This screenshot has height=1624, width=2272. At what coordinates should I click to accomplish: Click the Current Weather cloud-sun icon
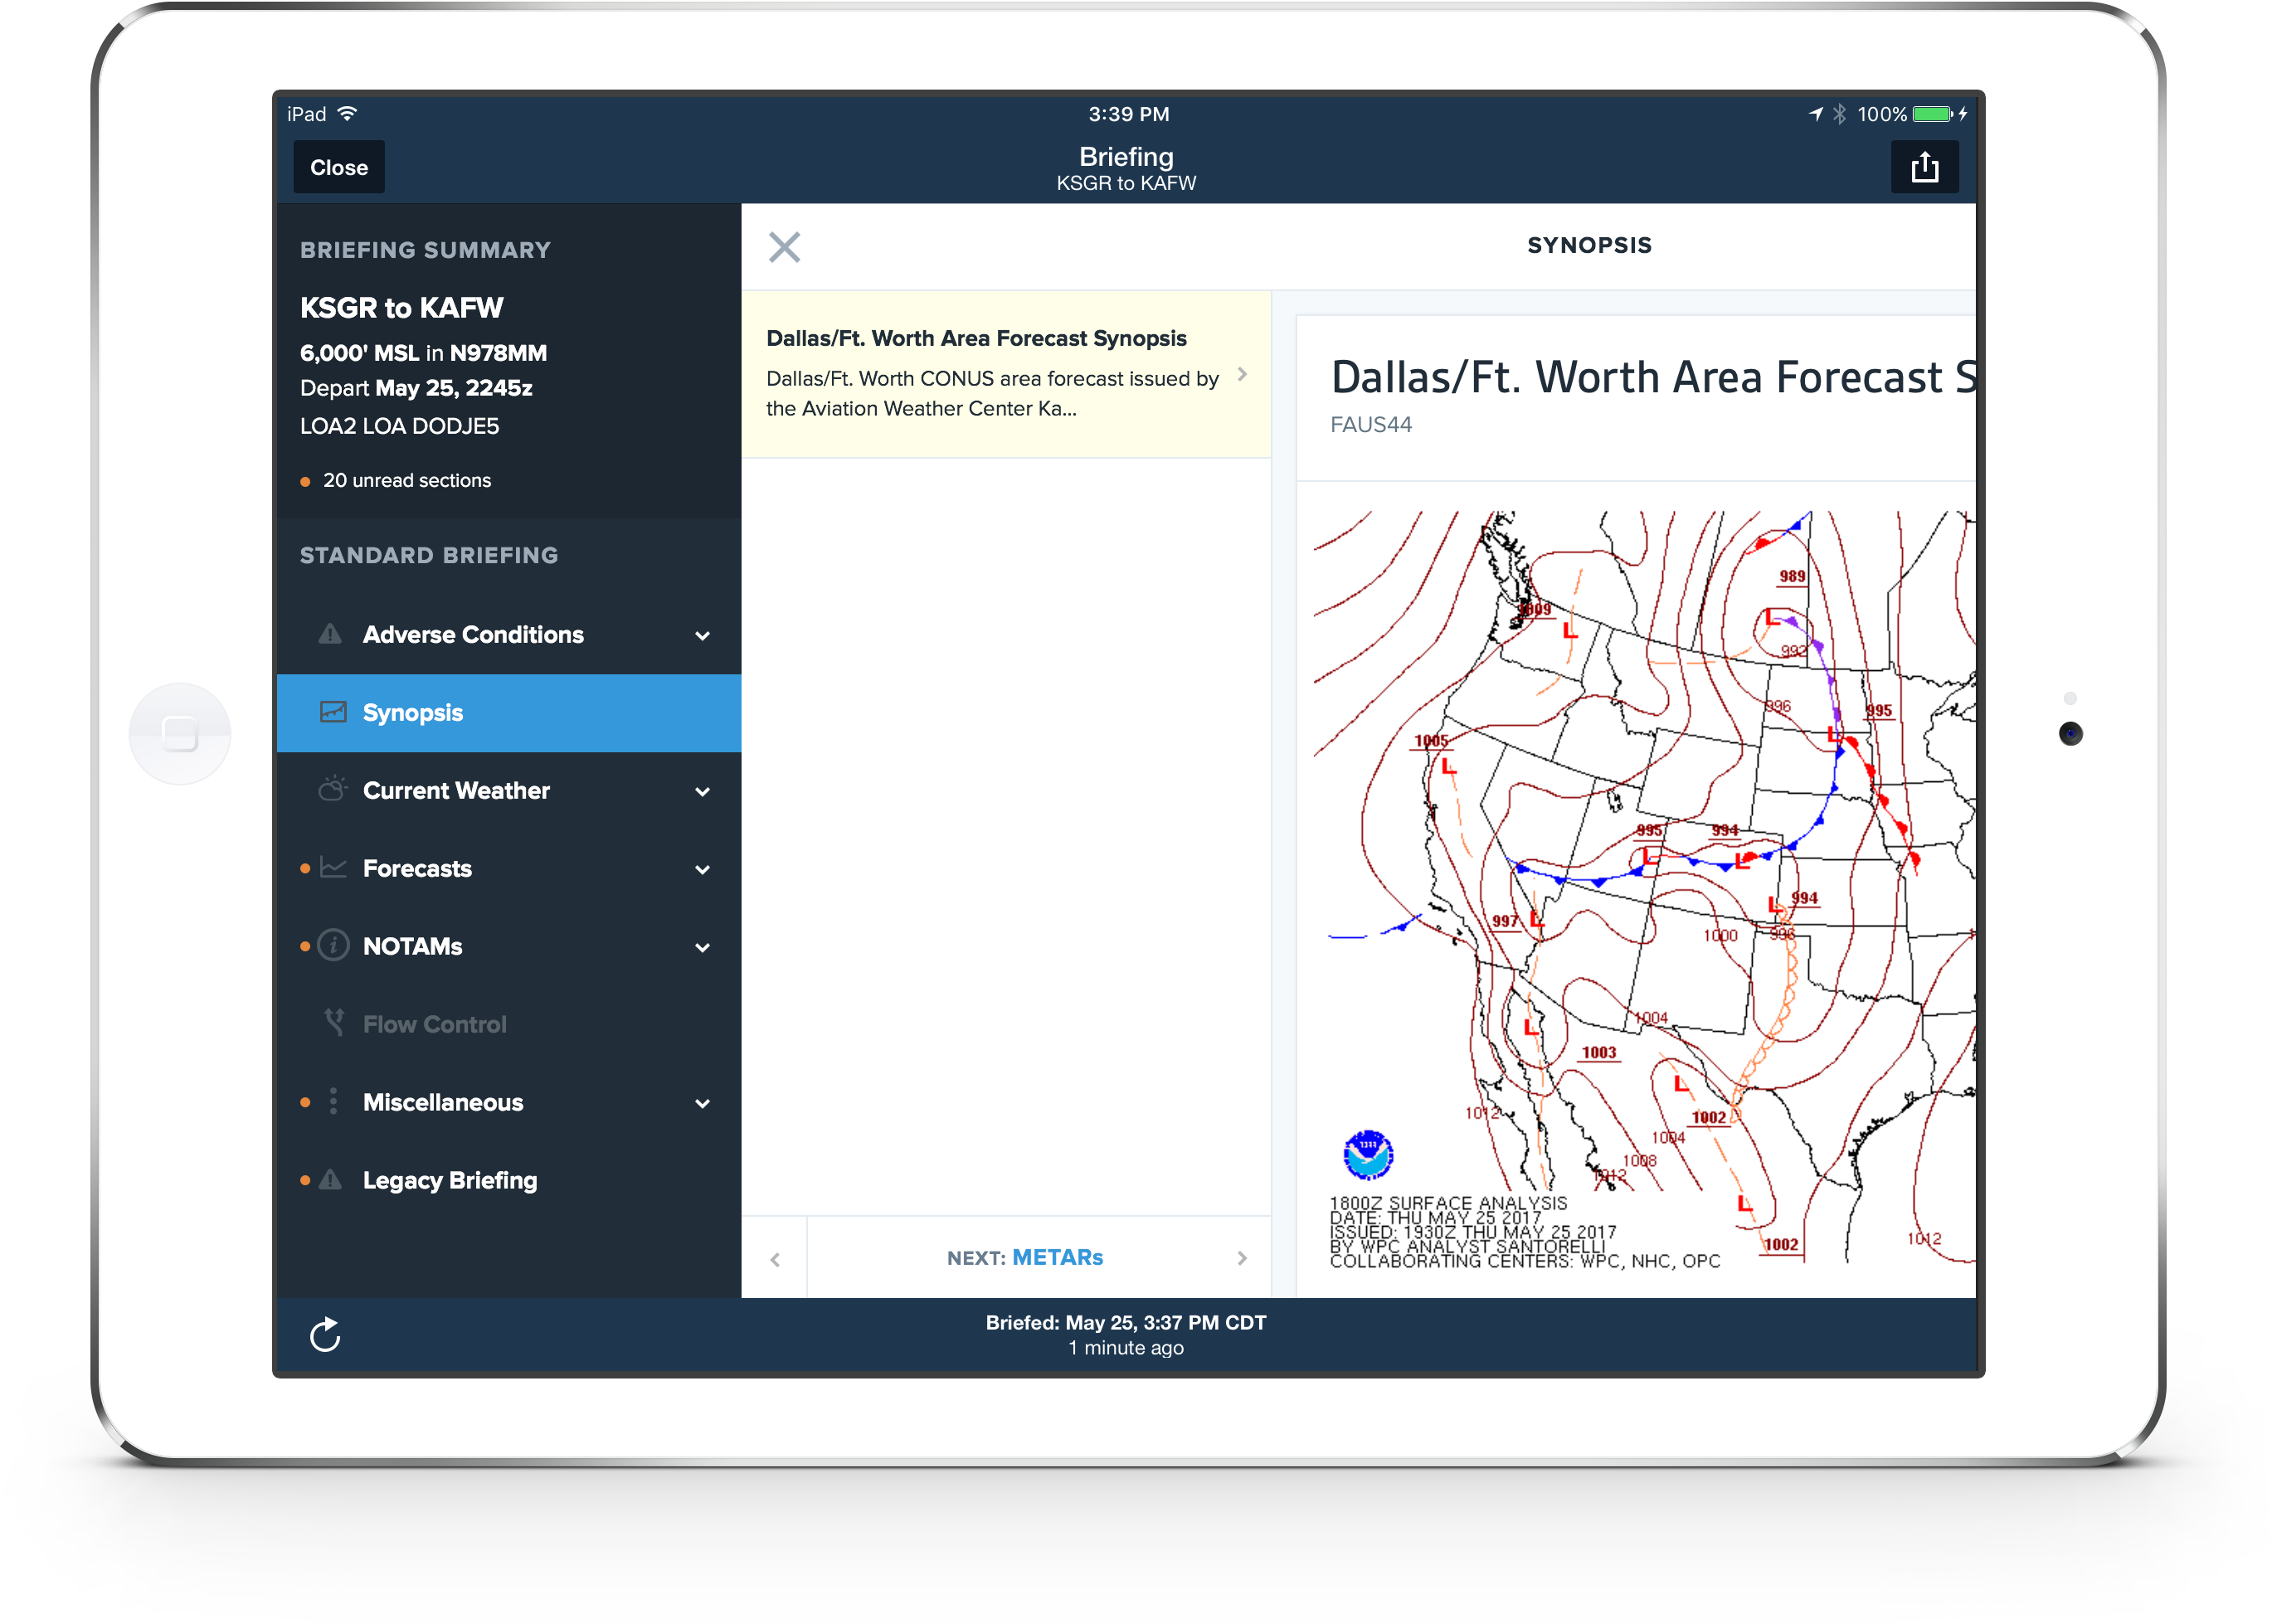click(x=332, y=789)
